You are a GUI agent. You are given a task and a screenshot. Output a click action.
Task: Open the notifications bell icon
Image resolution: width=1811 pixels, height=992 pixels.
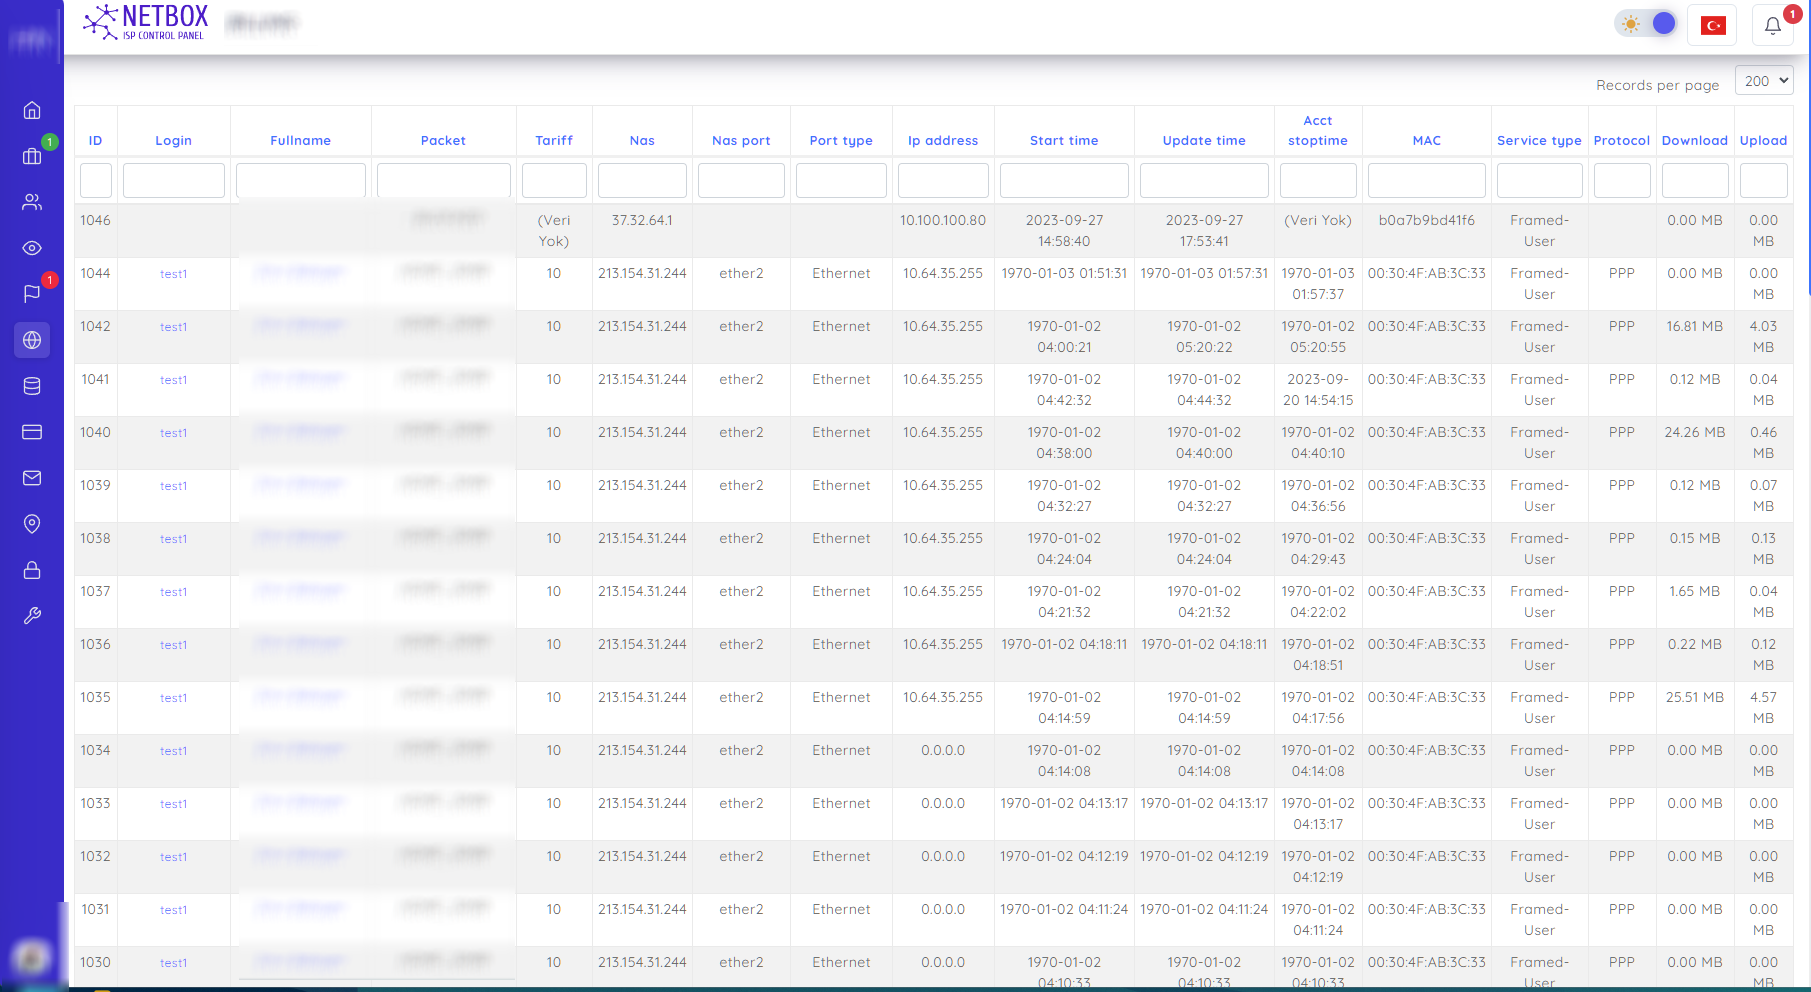click(x=1772, y=25)
